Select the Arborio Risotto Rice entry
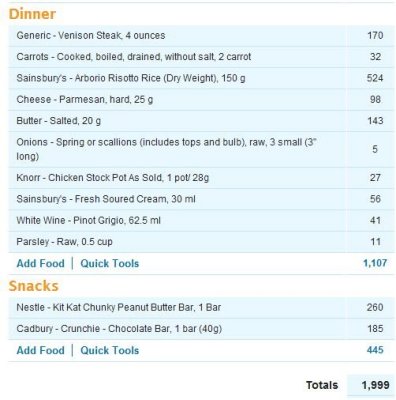396x400 pixels. point(131,78)
